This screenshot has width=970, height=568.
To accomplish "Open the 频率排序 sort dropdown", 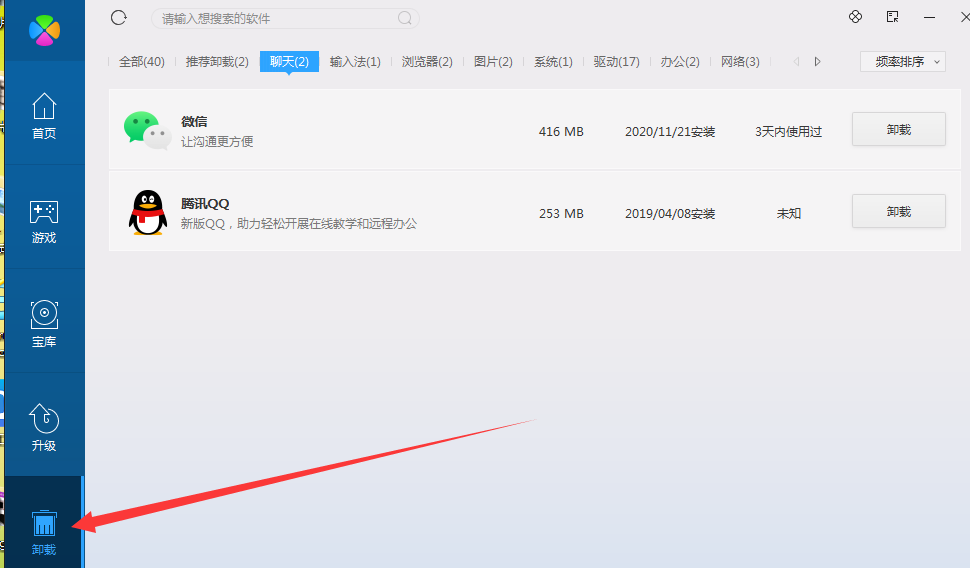I will click(x=903, y=61).
